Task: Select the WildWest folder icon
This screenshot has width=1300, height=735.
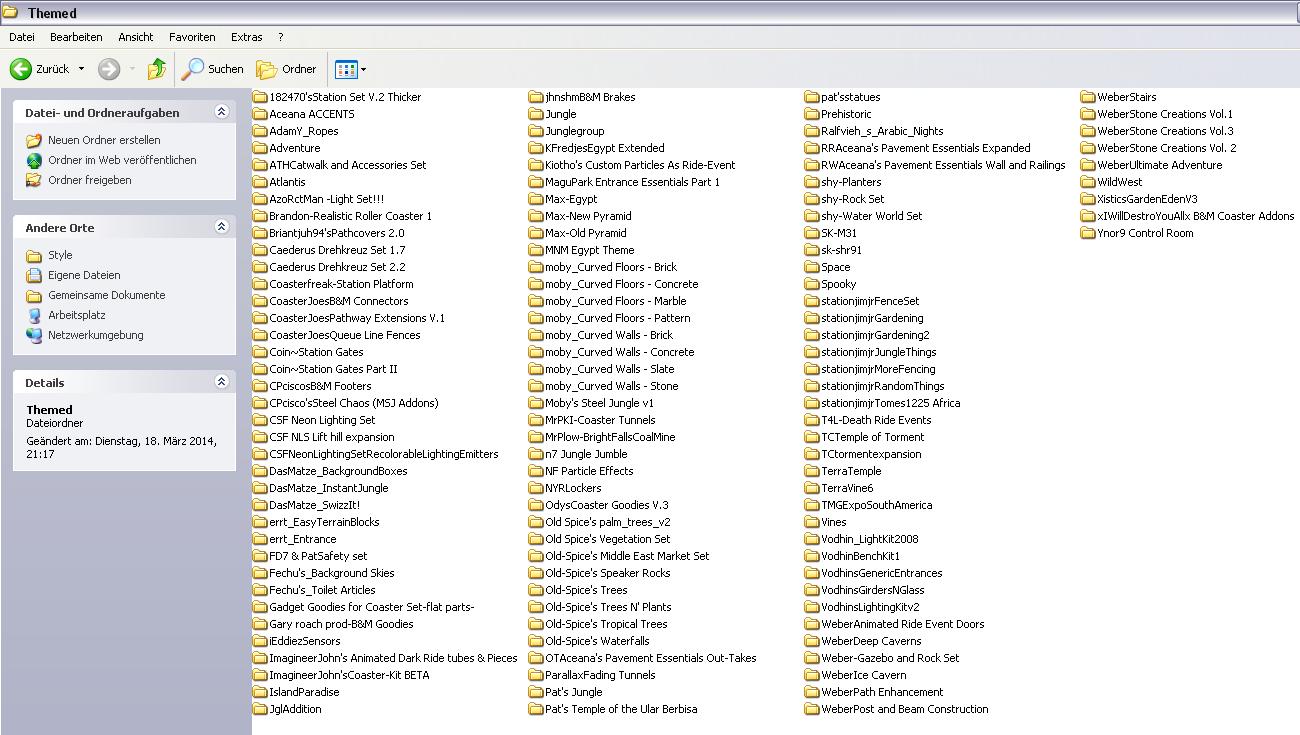Action: coord(1089,182)
